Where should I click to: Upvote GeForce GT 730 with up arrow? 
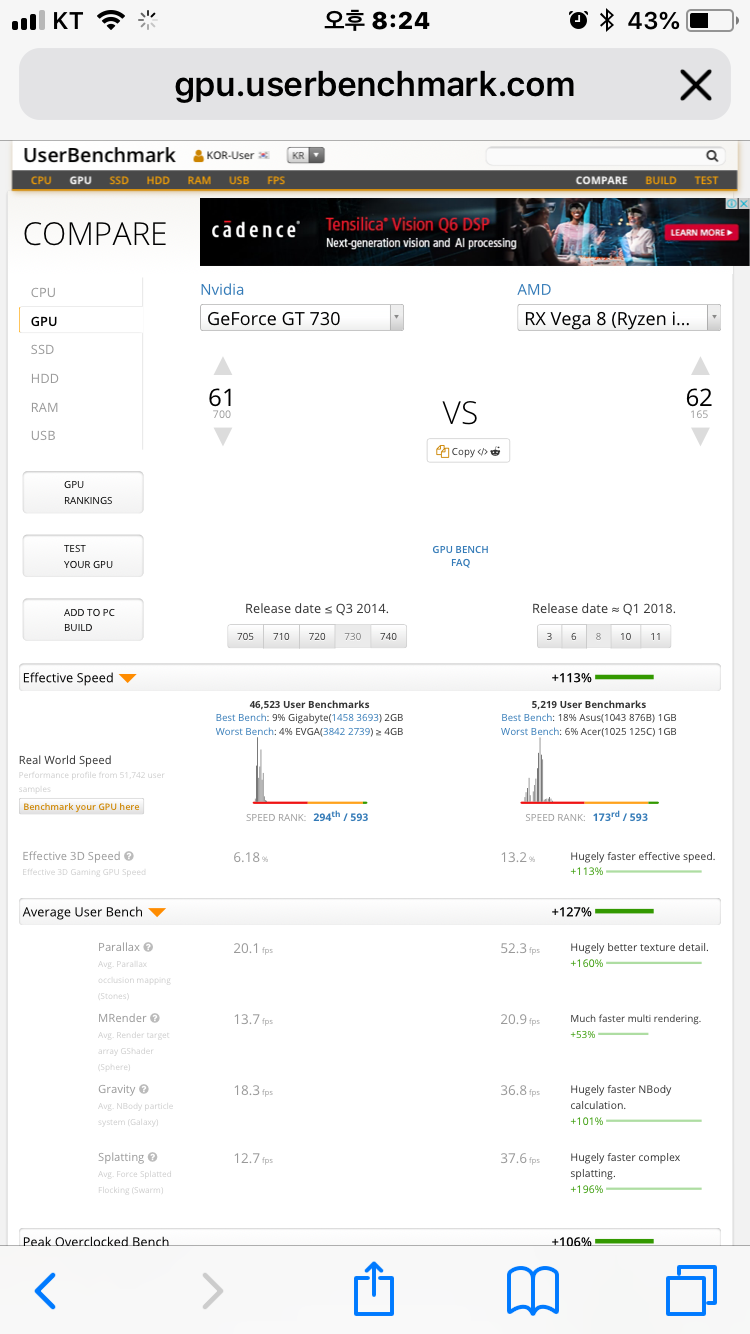[x=223, y=366]
